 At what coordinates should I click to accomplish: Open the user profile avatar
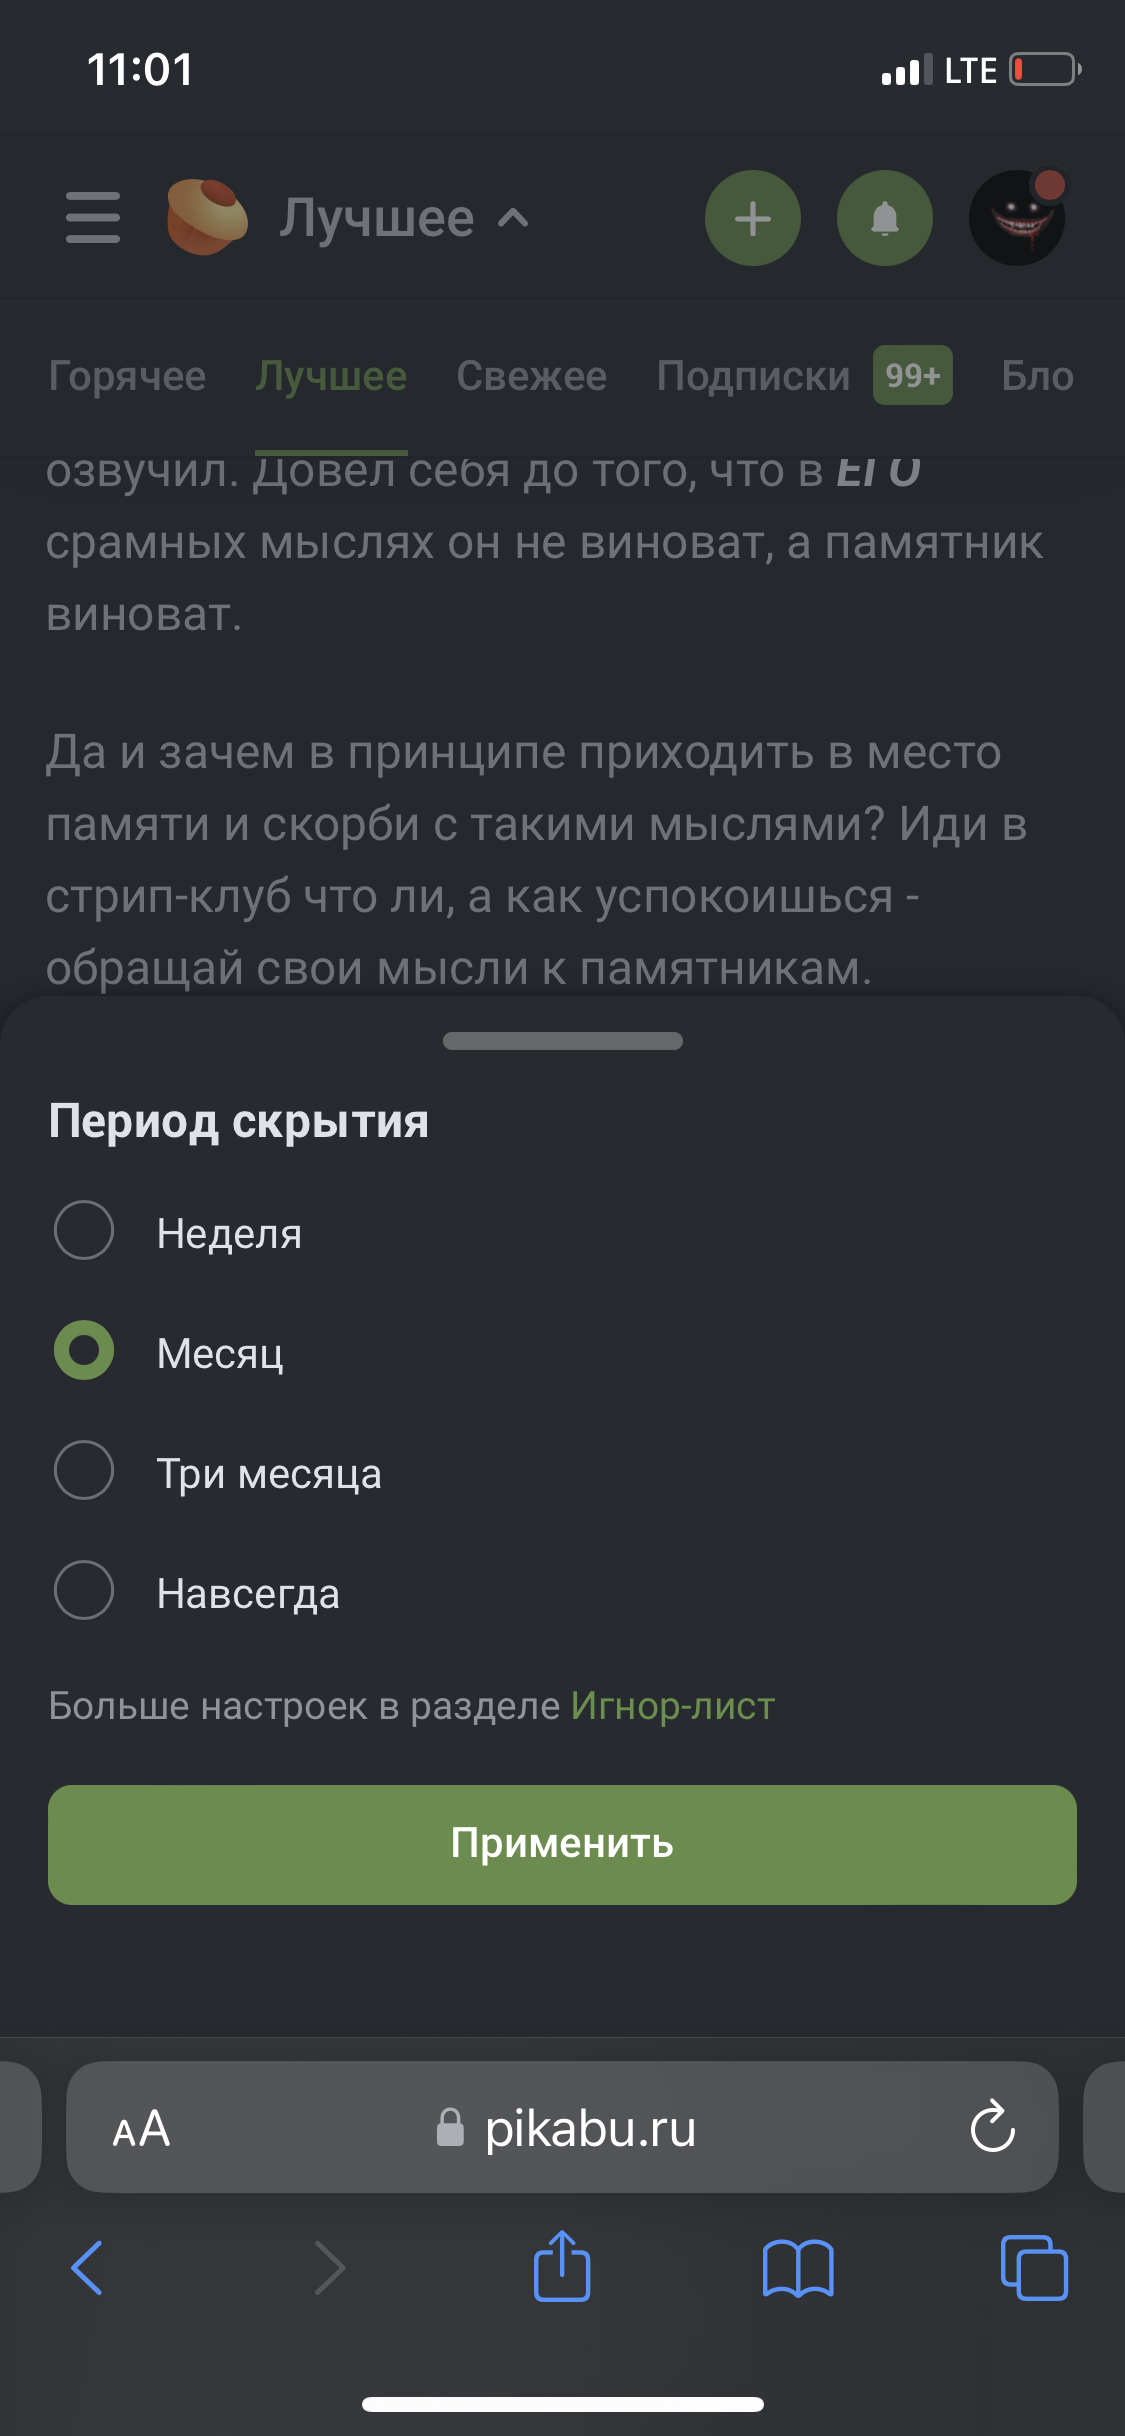point(1017,218)
